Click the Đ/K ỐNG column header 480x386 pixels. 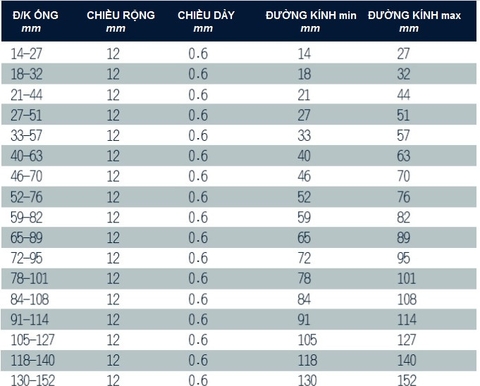35,21
